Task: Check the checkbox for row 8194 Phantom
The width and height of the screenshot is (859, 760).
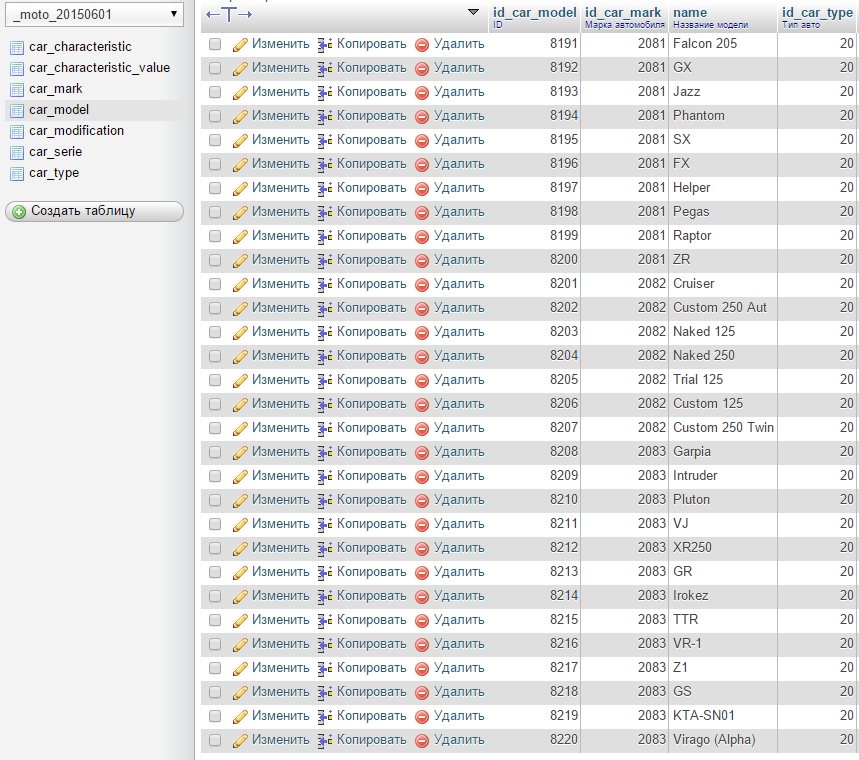Action: [x=215, y=116]
